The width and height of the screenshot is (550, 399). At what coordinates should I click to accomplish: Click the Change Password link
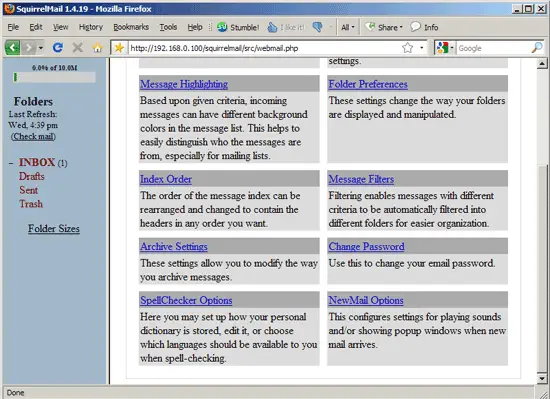[366, 246]
